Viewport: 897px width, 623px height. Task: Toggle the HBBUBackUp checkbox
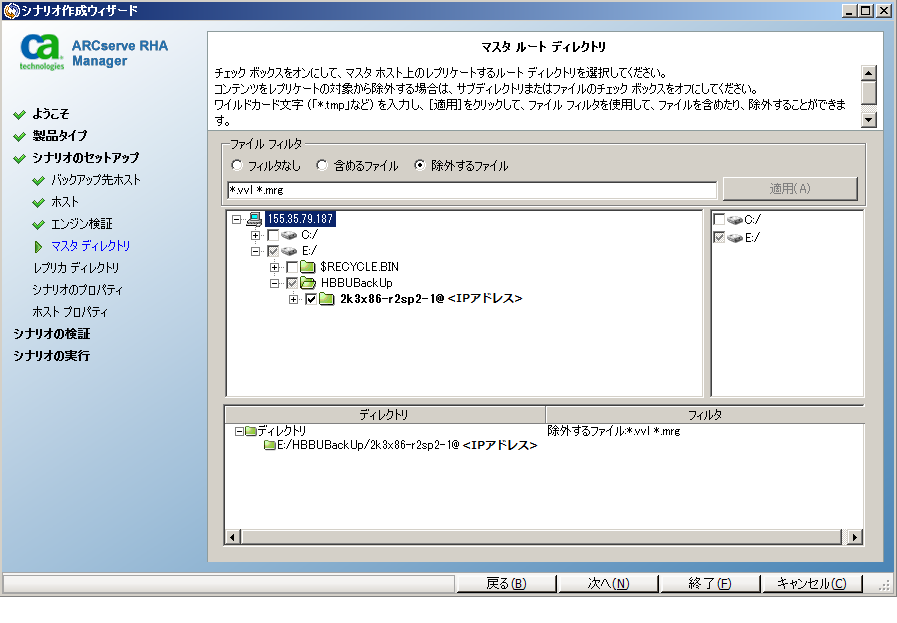292,283
